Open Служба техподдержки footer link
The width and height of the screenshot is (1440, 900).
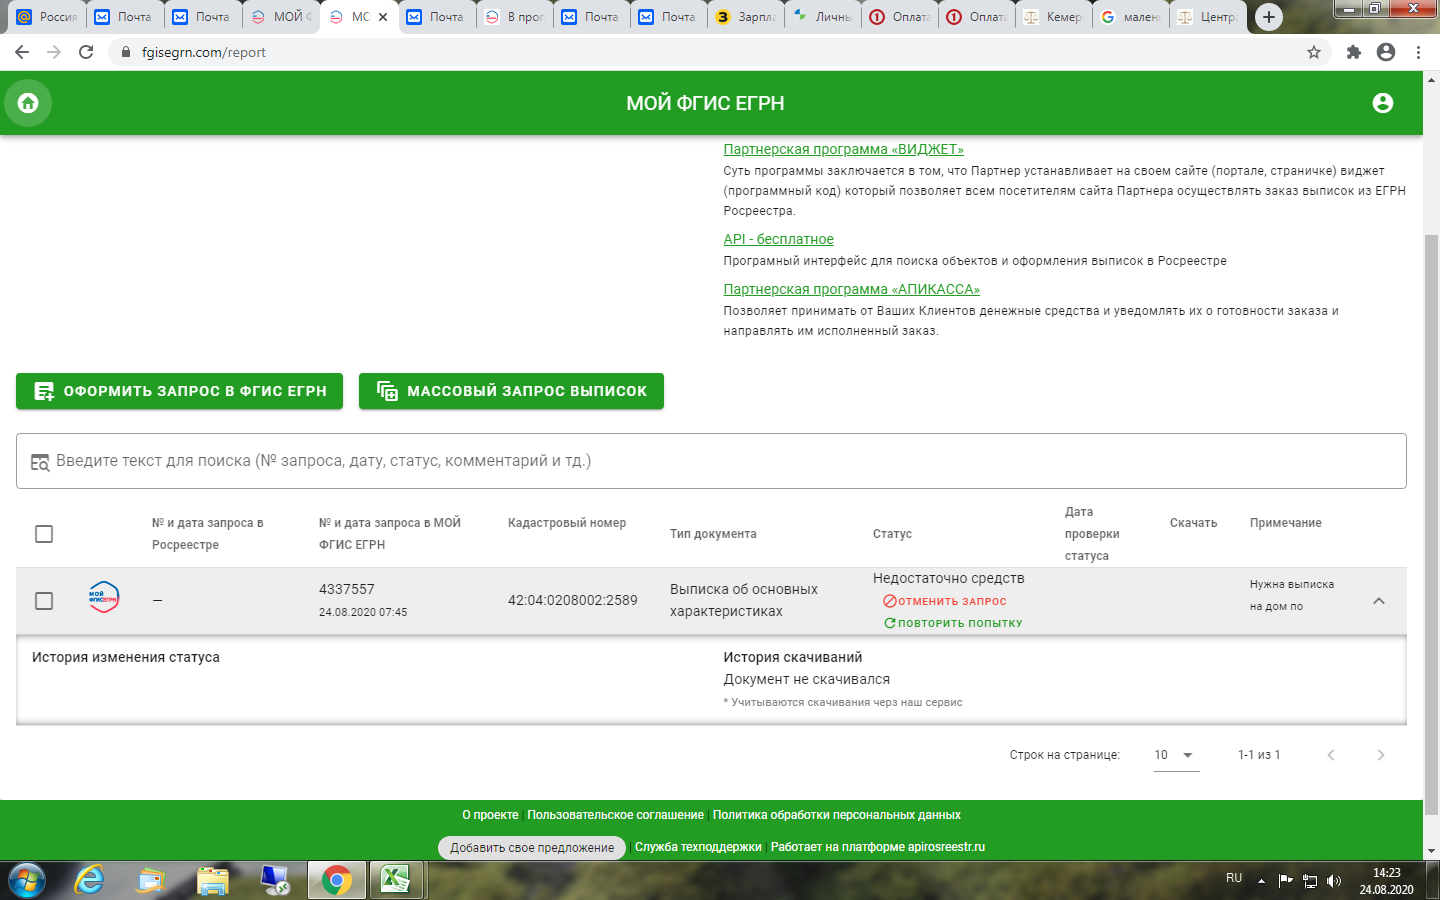698,847
